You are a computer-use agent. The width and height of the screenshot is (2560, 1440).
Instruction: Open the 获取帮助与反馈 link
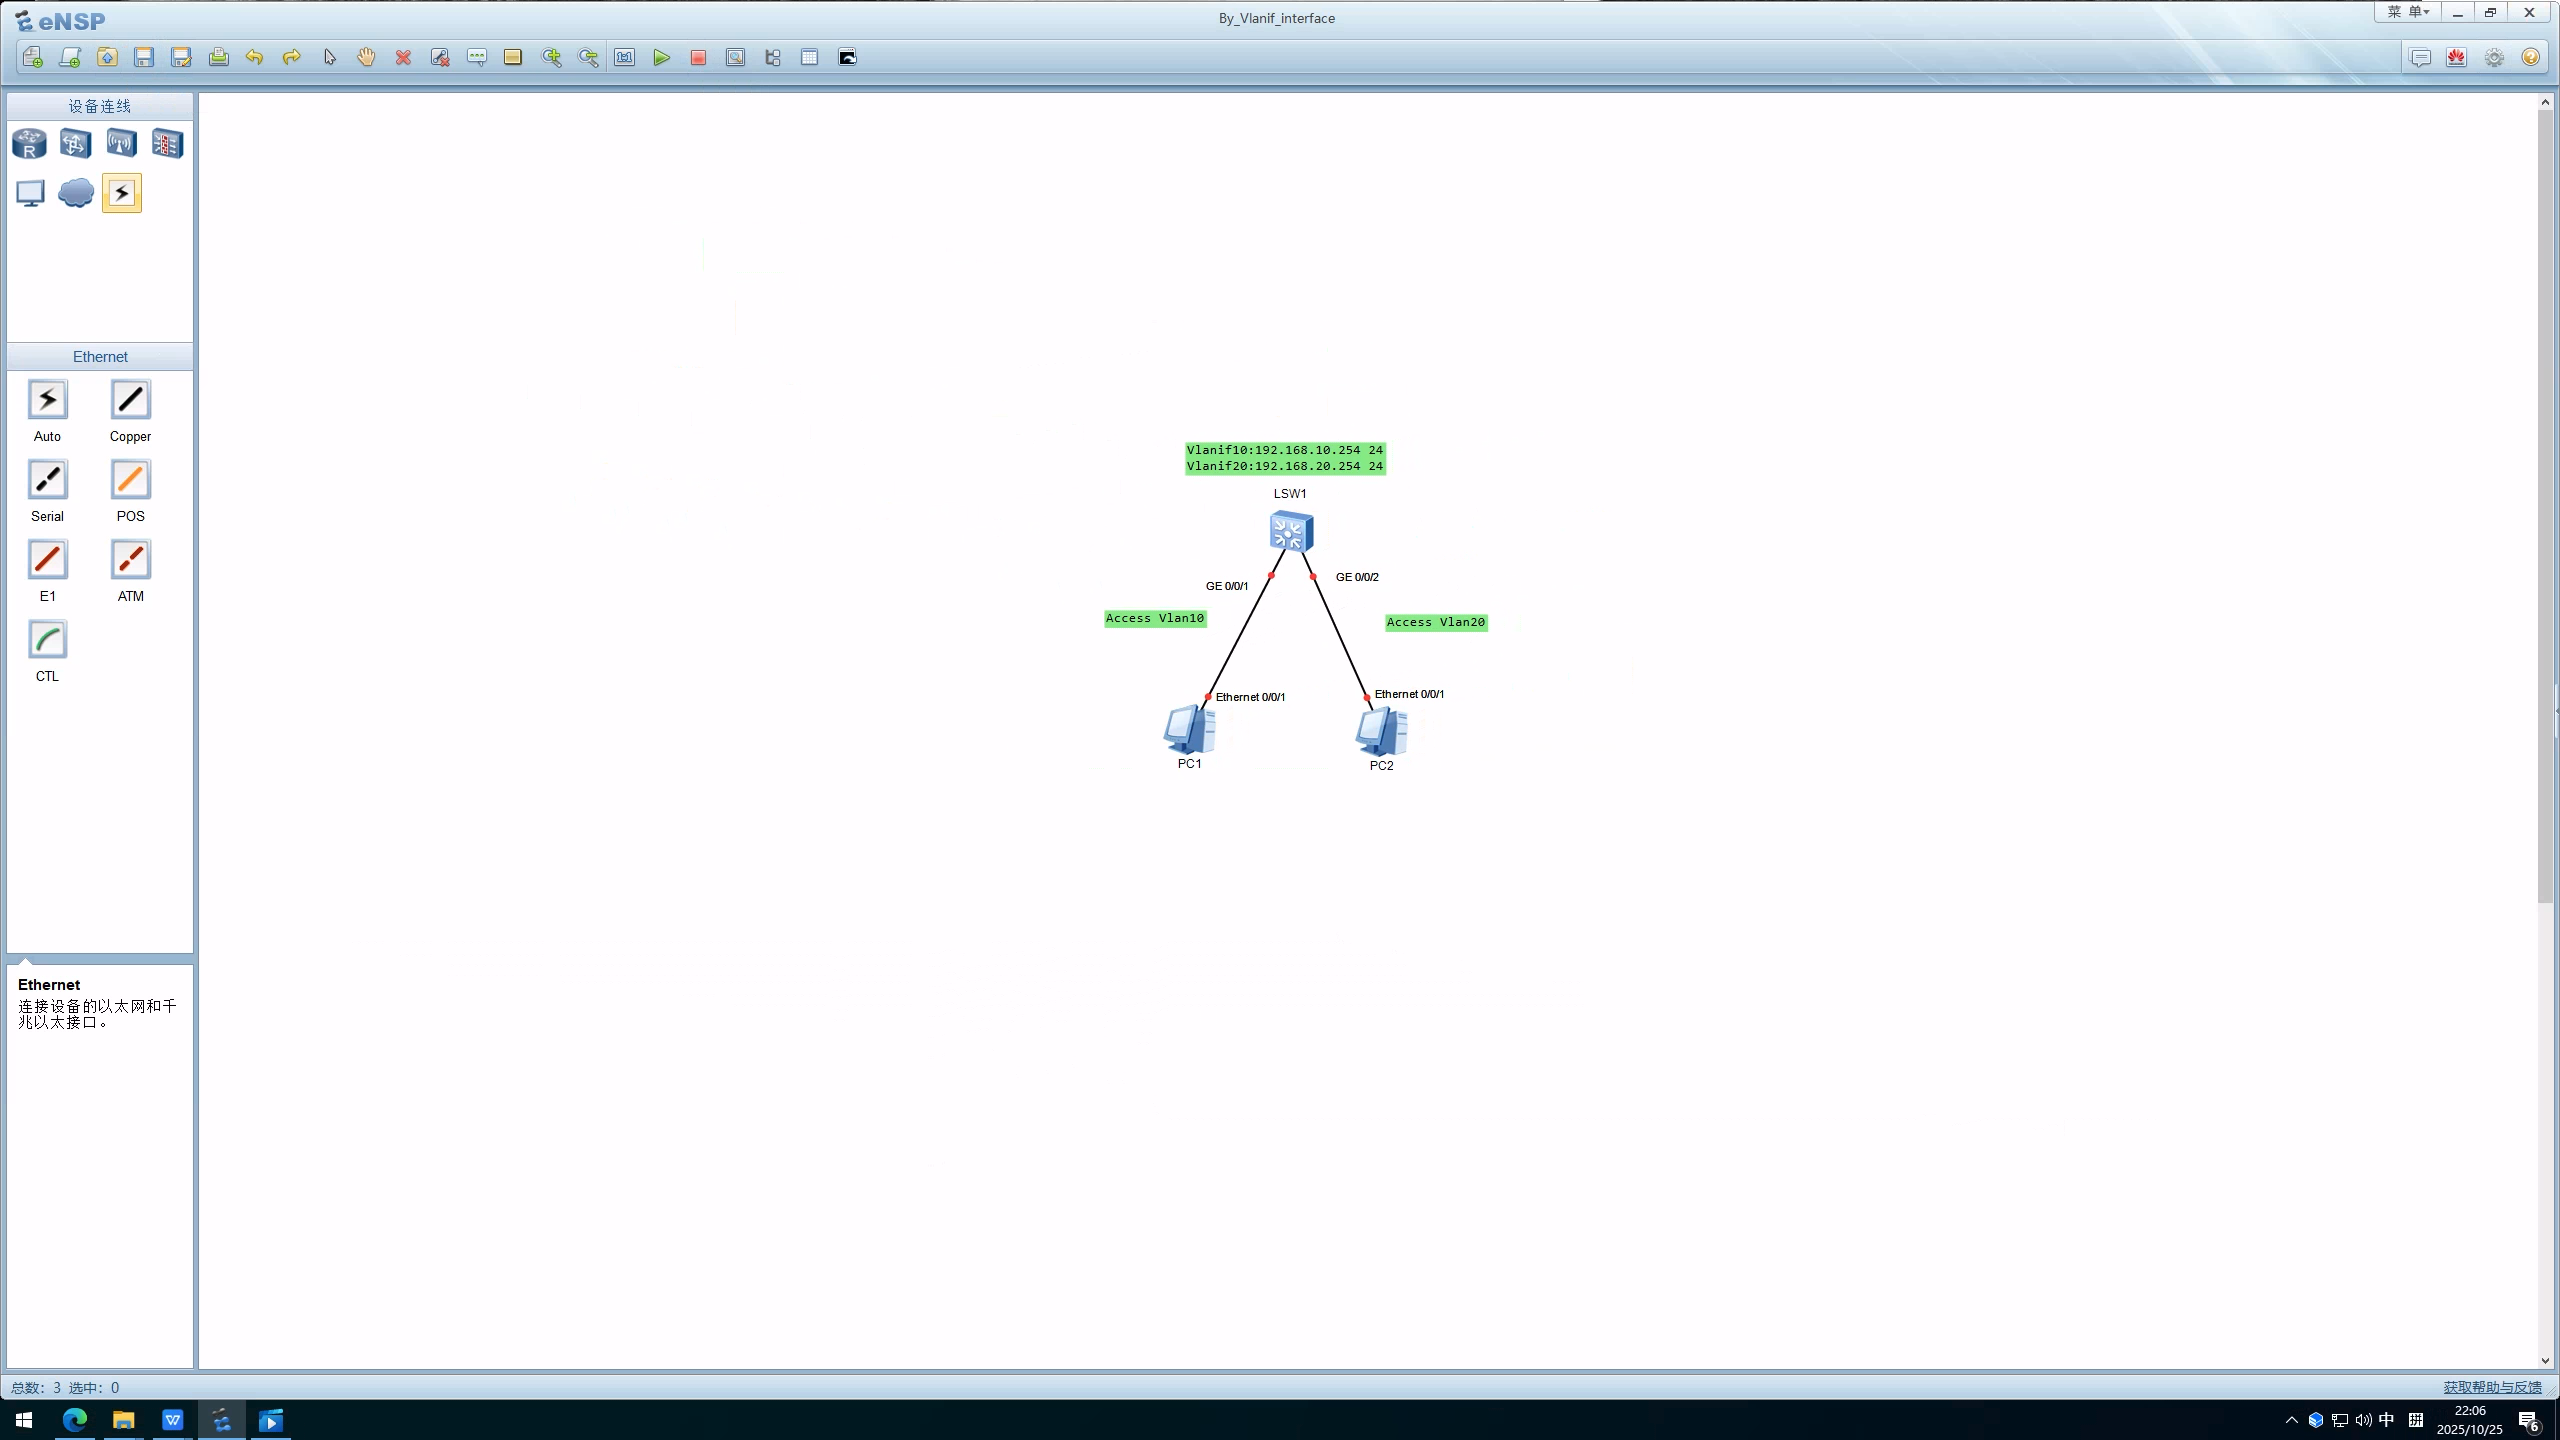point(2492,1387)
